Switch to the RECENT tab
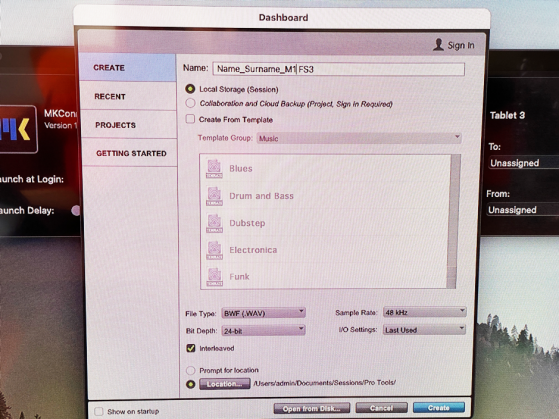Image resolution: width=559 pixels, height=419 pixels. (128, 96)
